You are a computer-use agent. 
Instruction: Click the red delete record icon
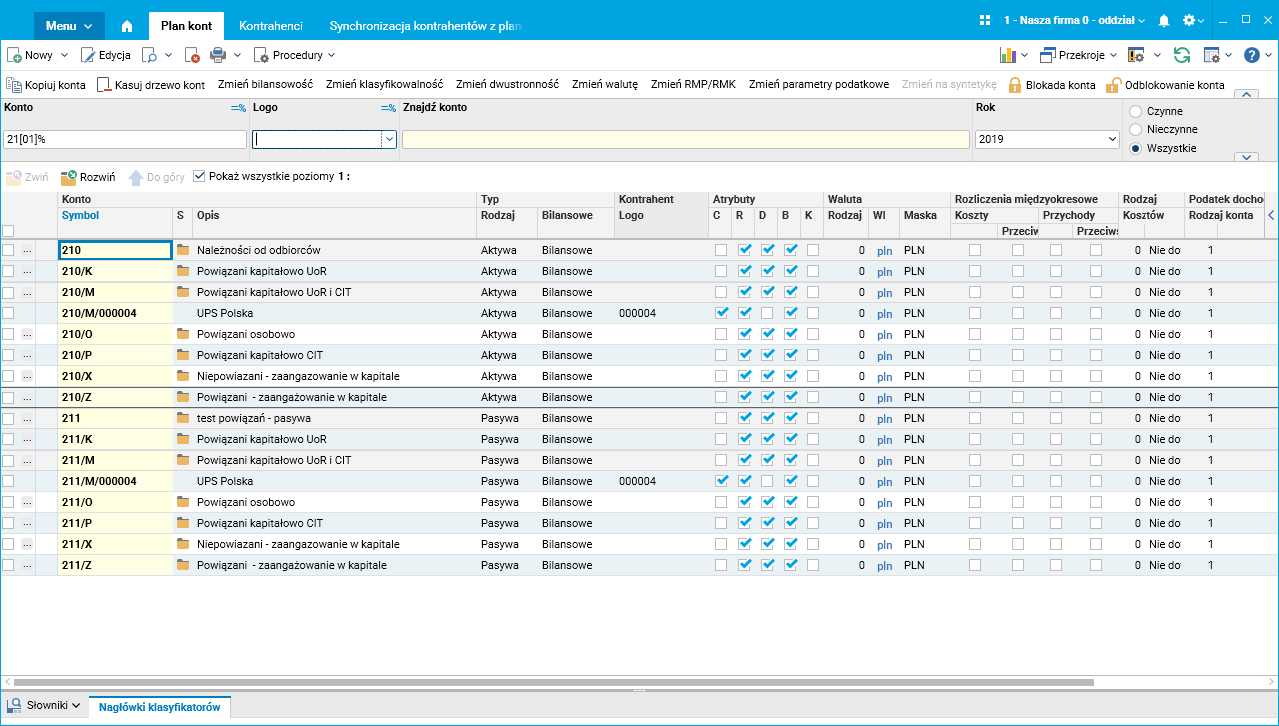[191, 55]
